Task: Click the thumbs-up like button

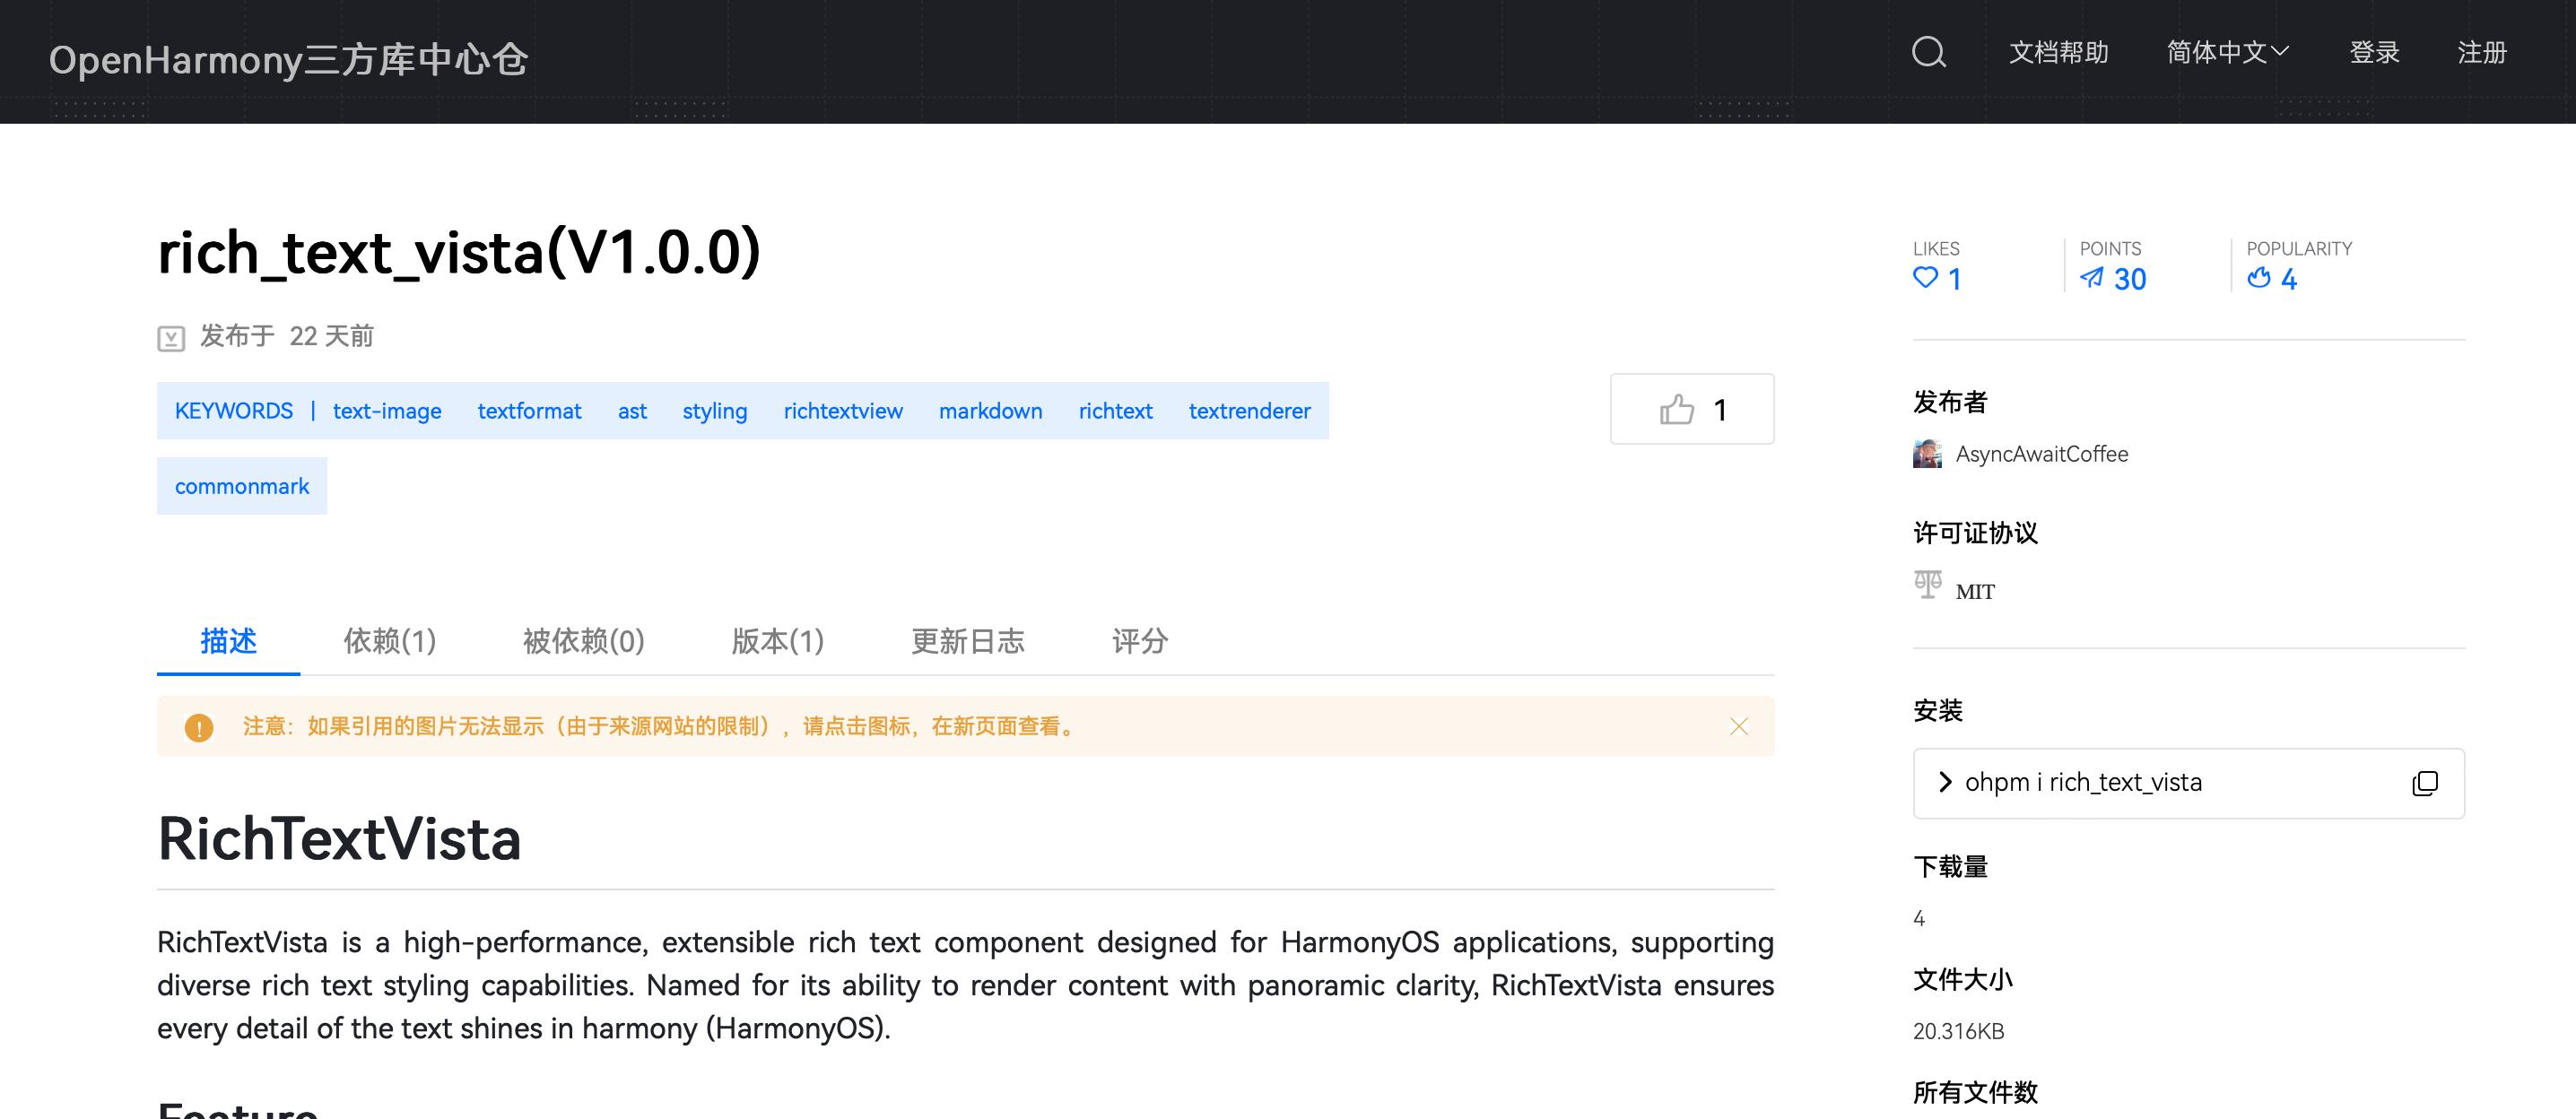Action: [x=1692, y=409]
